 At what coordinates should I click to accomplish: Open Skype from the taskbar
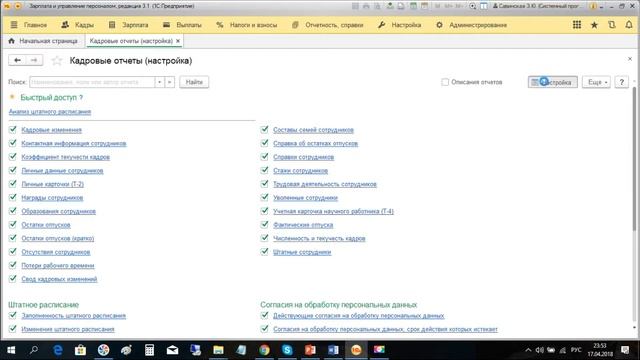(x=287, y=350)
